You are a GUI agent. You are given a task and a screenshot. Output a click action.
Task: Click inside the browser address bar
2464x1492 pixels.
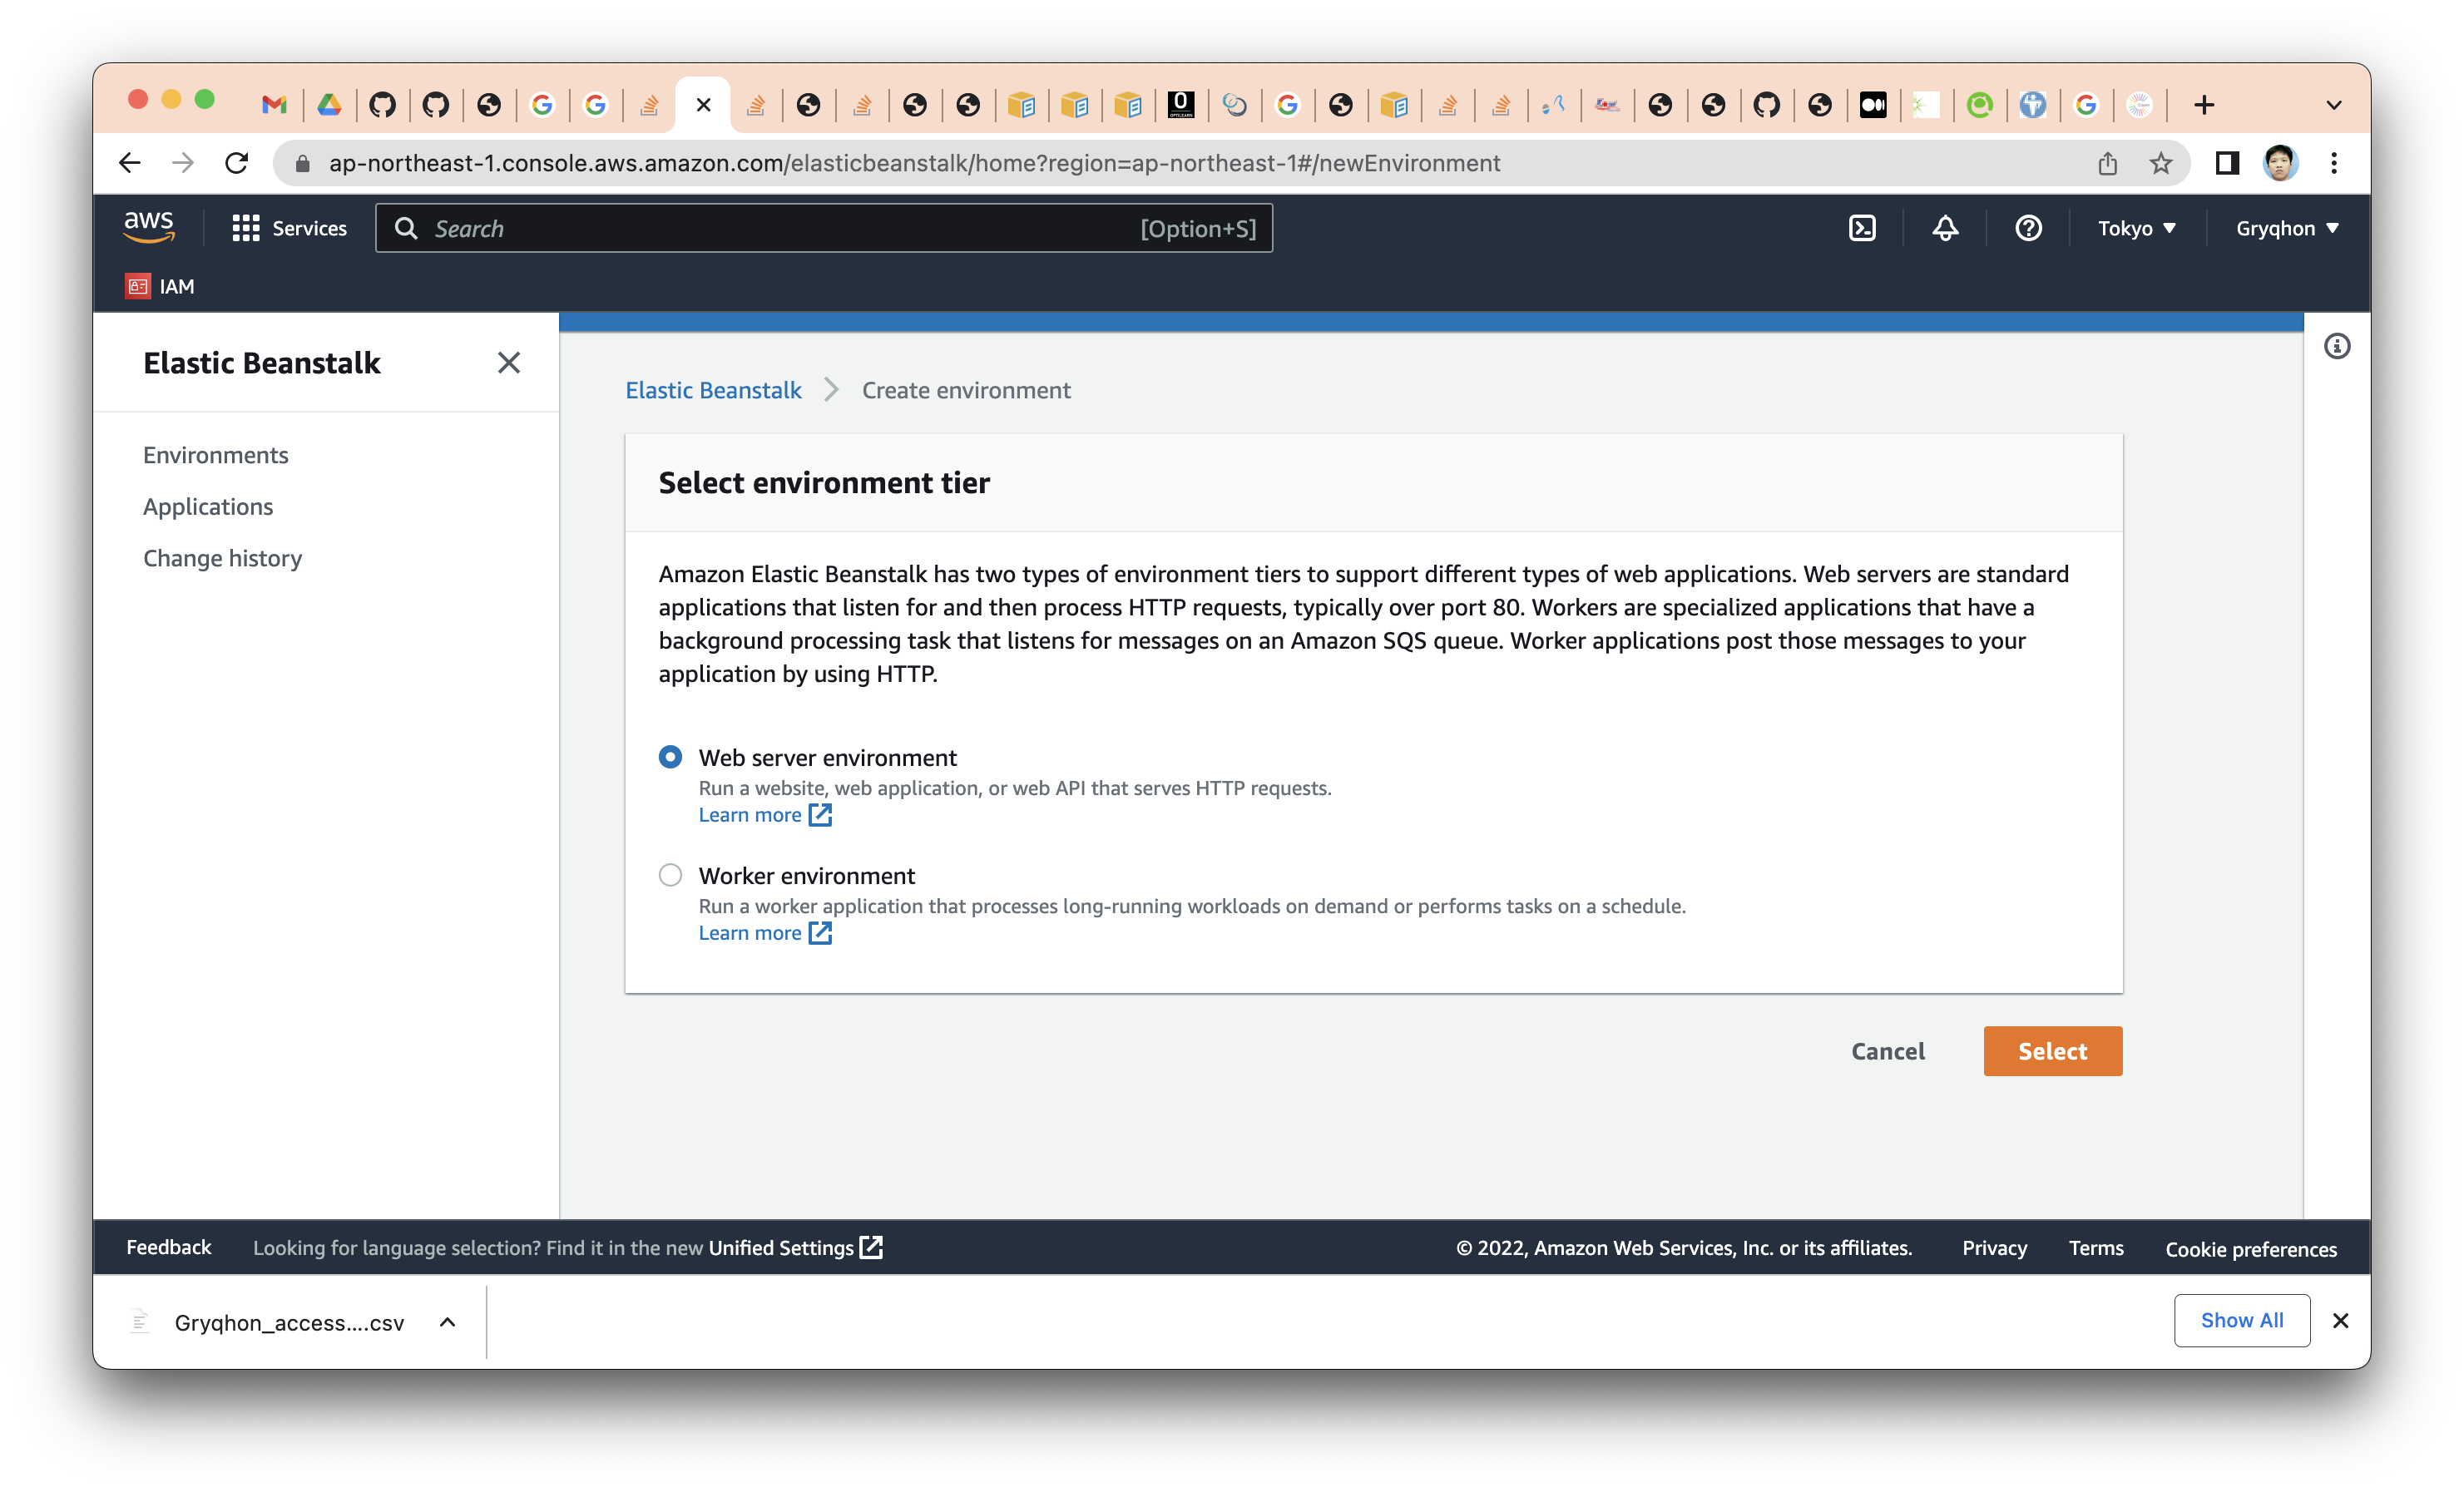(900, 162)
